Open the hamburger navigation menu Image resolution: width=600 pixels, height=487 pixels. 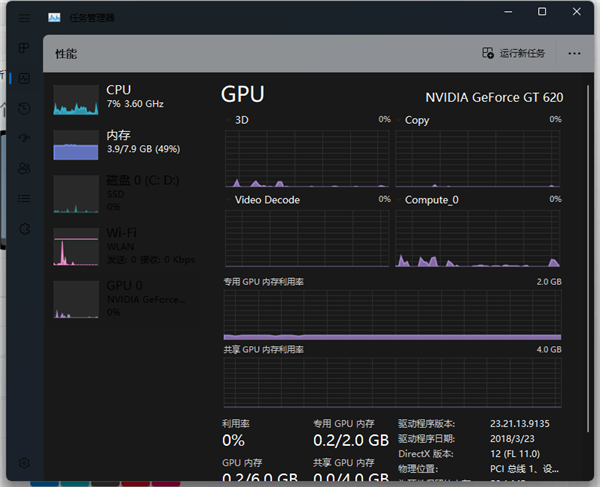(24, 18)
